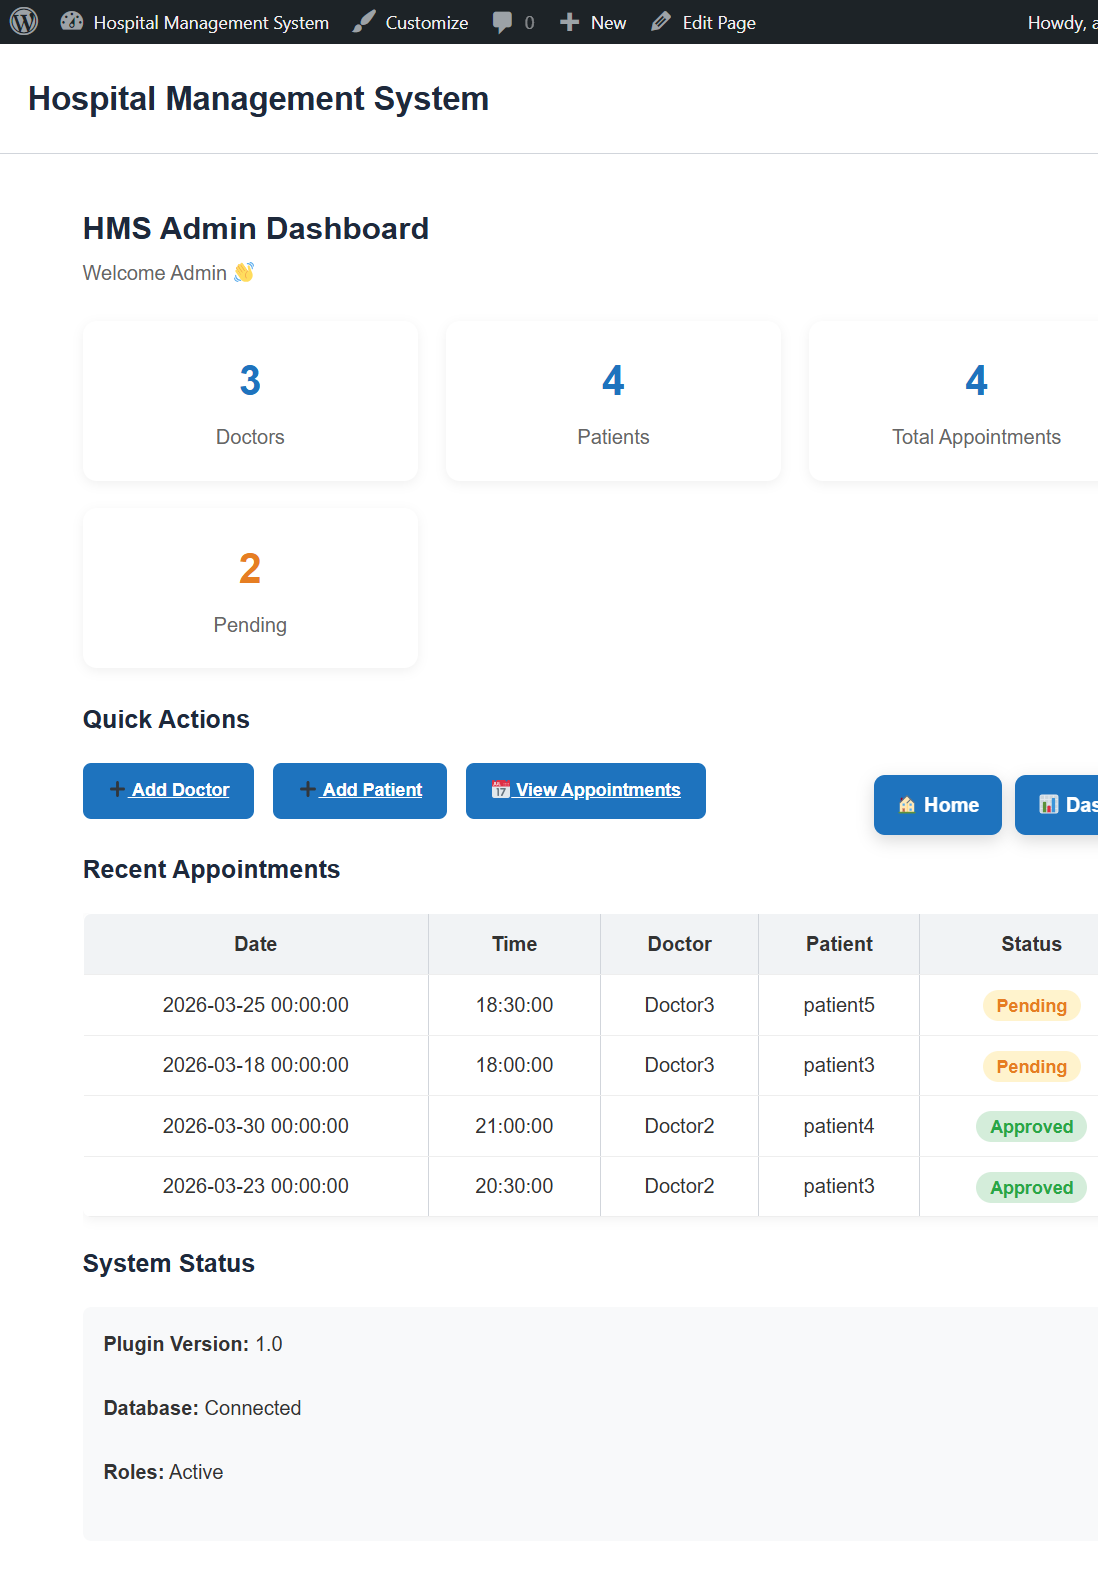The height and width of the screenshot is (1576, 1098).
Task: Click the 18:00:00 time cell
Action: tap(514, 1065)
